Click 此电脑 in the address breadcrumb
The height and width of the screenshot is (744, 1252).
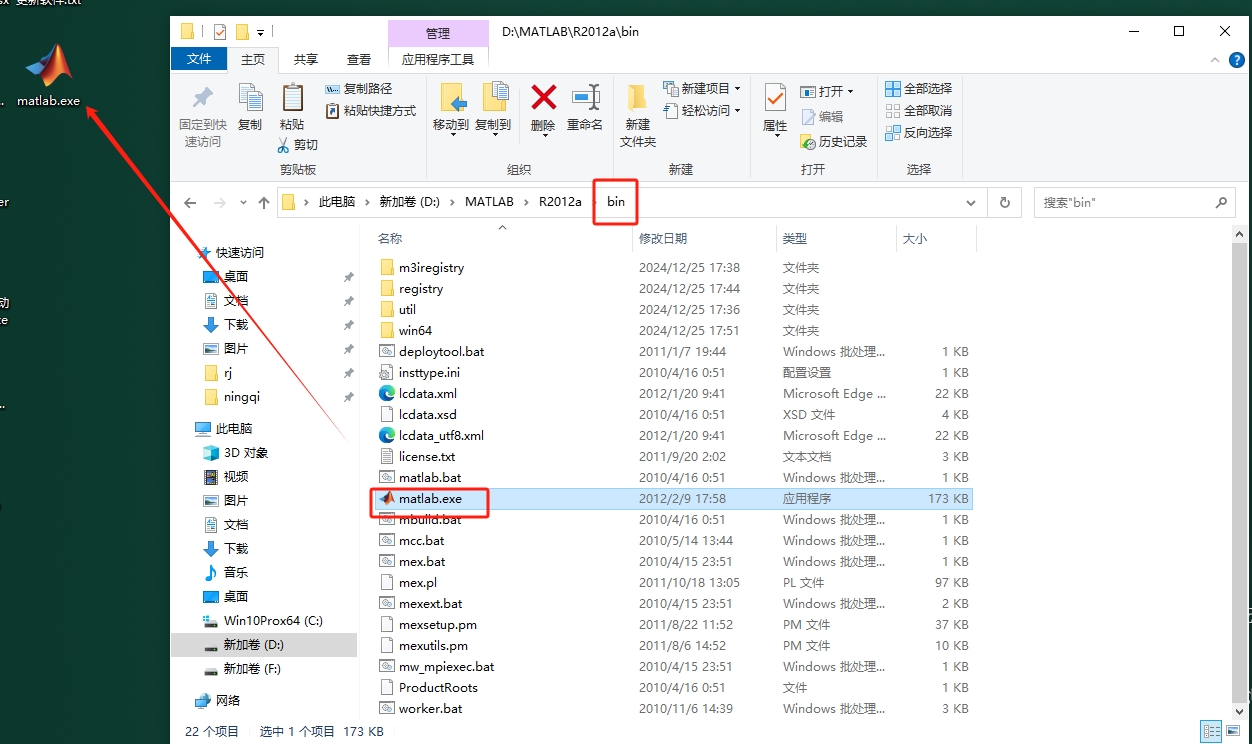point(337,202)
